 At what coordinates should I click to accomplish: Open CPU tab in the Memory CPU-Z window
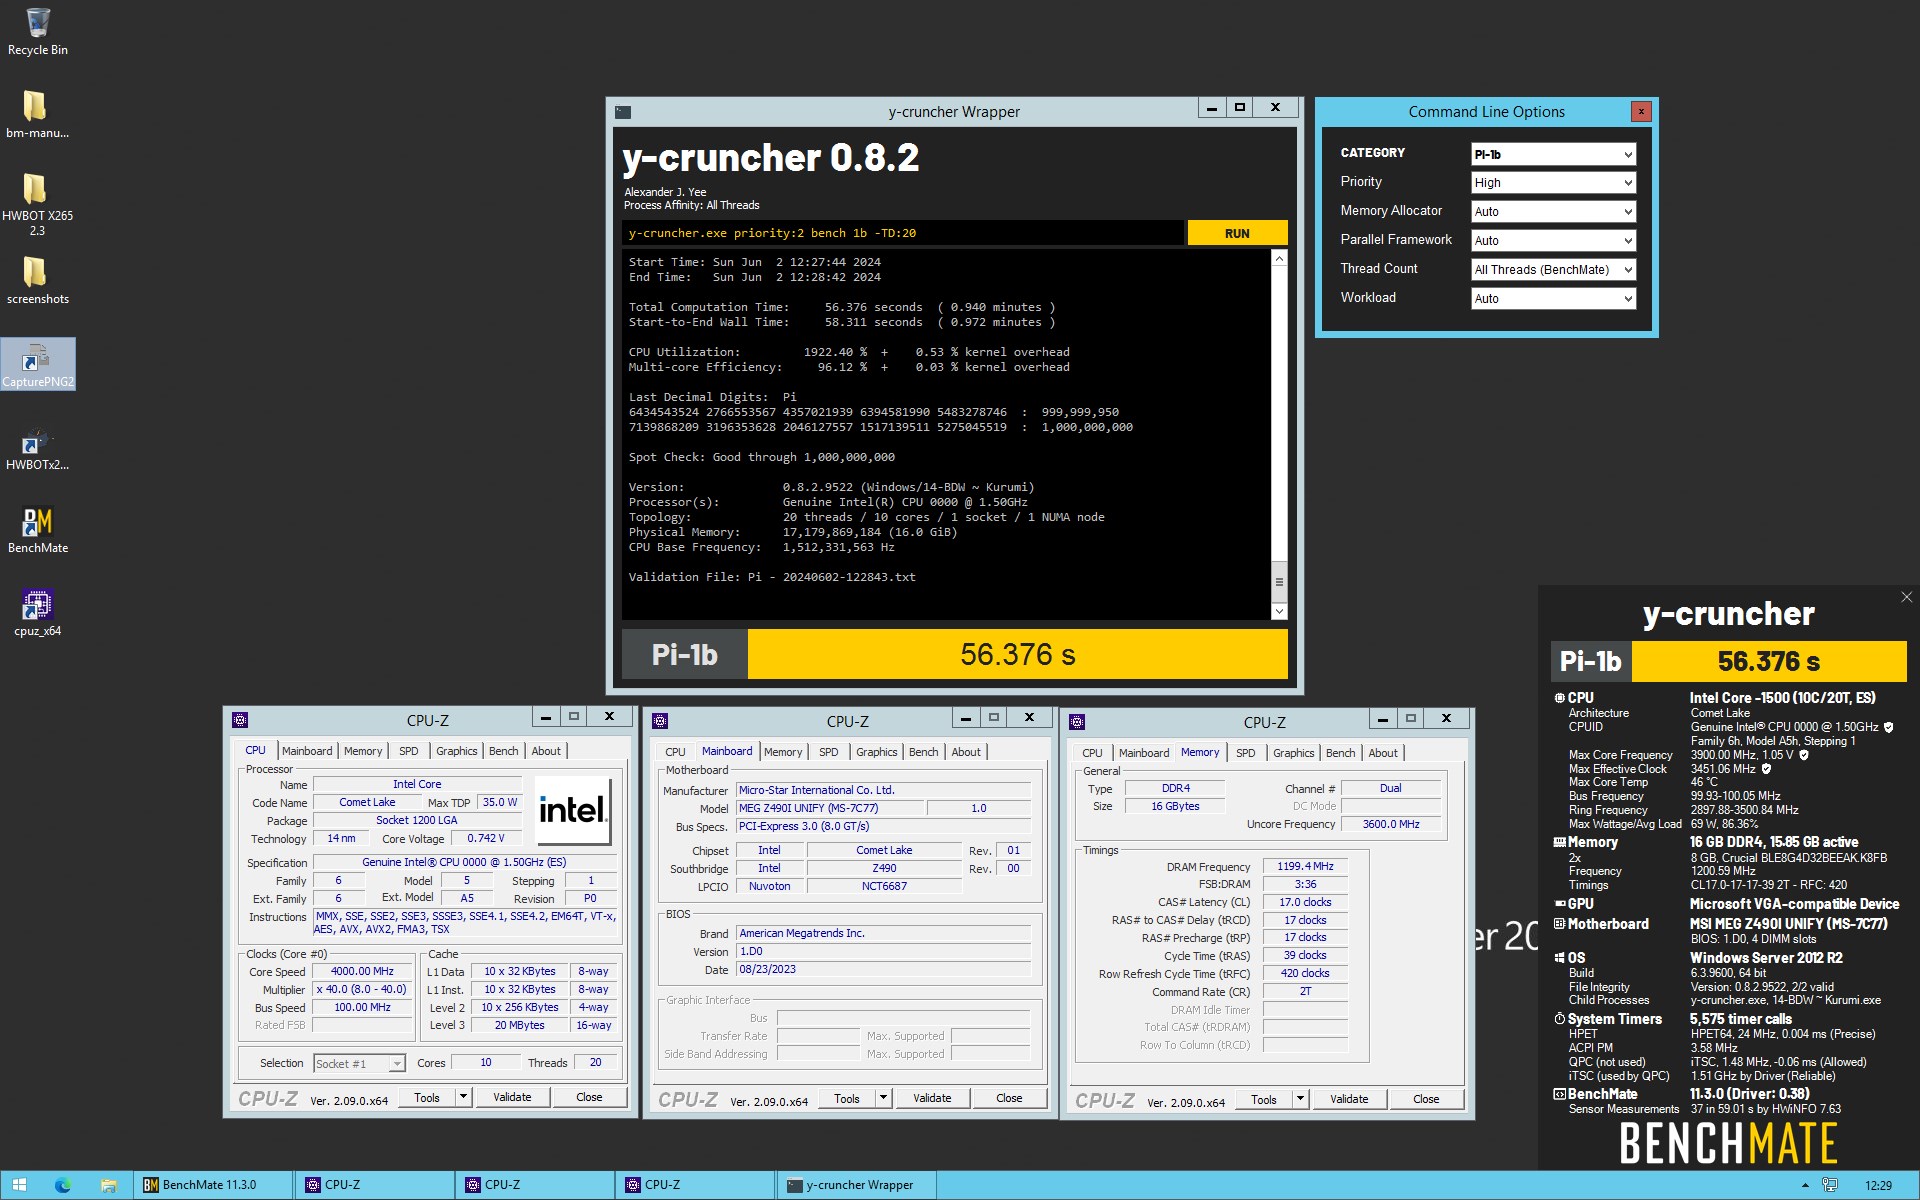pyautogui.click(x=1092, y=753)
